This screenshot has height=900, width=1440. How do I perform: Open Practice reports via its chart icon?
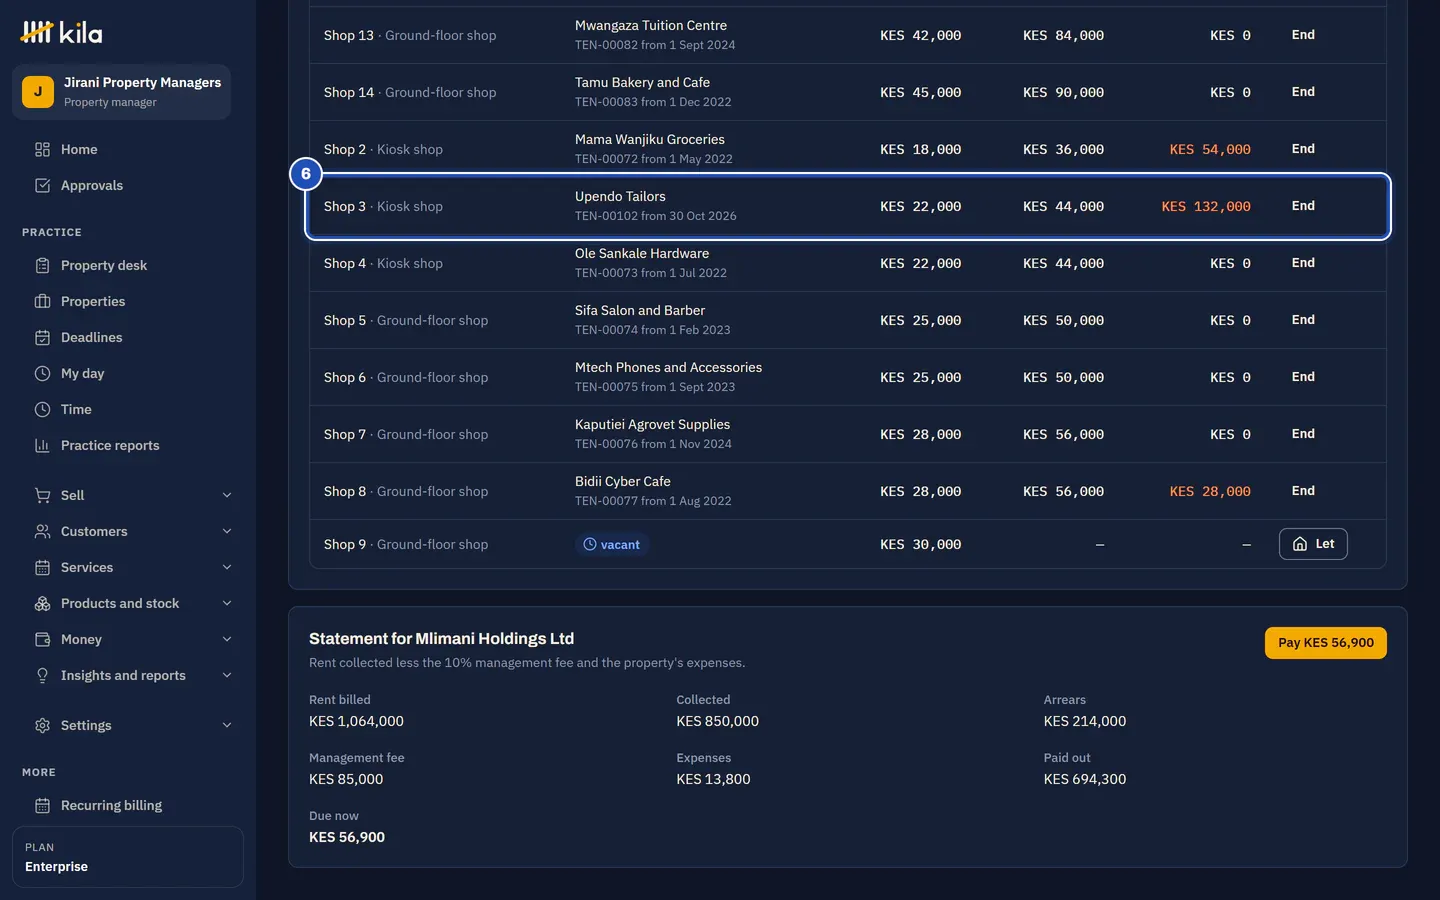(x=42, y=445)
